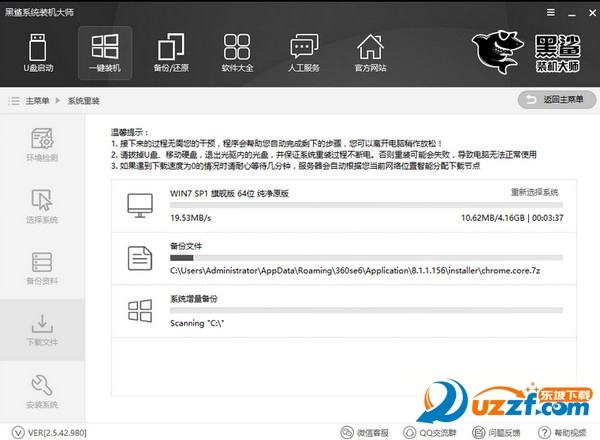Image resolution: width=600 pixels, height=440 pixels.
Task: Click 重新选择系统 link
Action: pyautogui.click(x=535, y=192)
